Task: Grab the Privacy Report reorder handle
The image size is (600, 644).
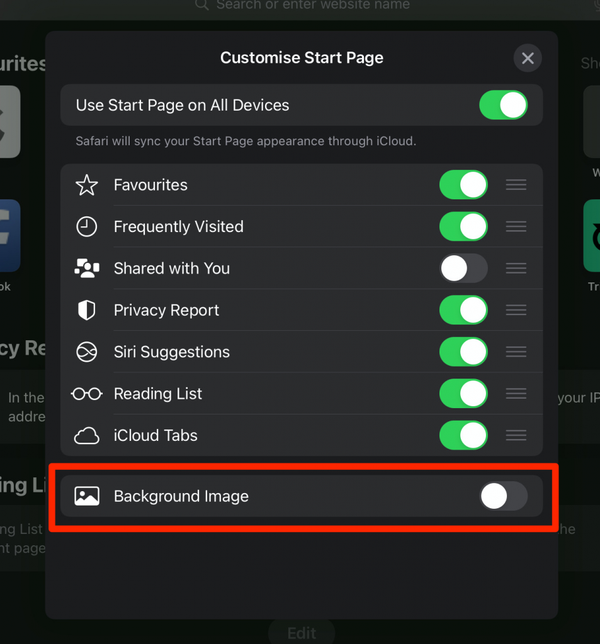Action: click(x=516, y=310)
